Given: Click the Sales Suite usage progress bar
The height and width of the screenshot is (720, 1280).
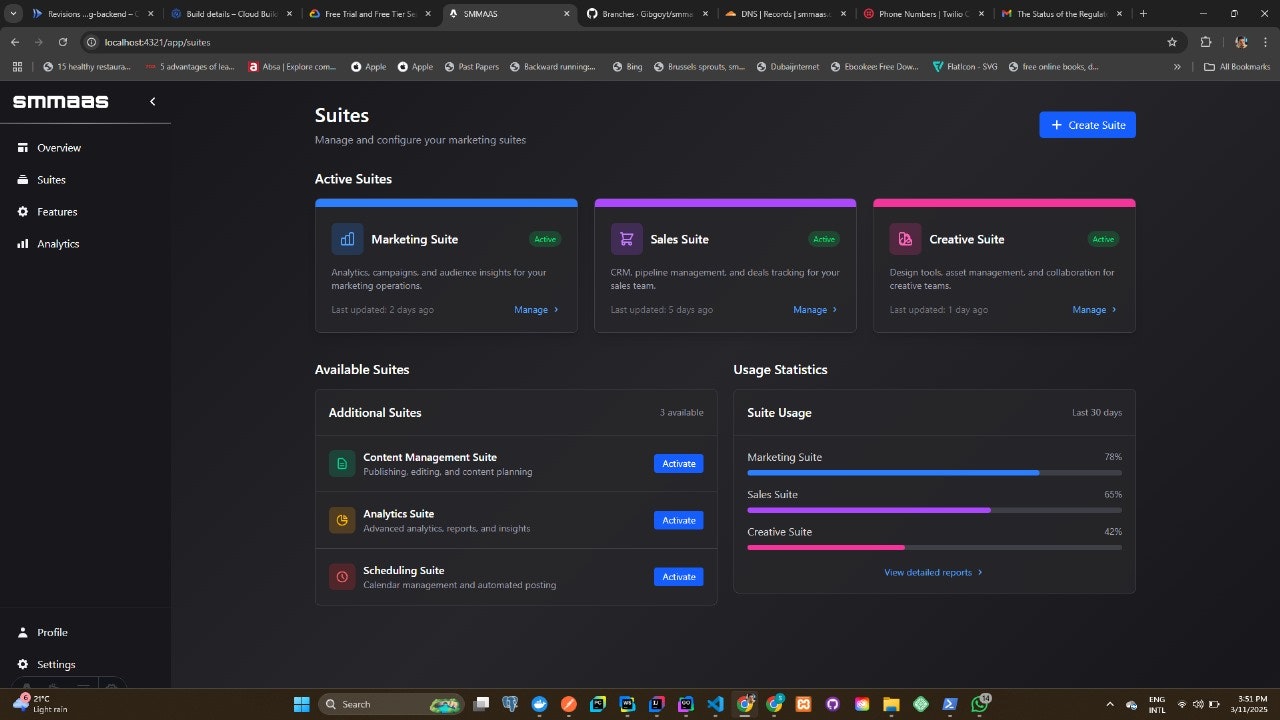Looking at the screenshot, I should 934,510.
